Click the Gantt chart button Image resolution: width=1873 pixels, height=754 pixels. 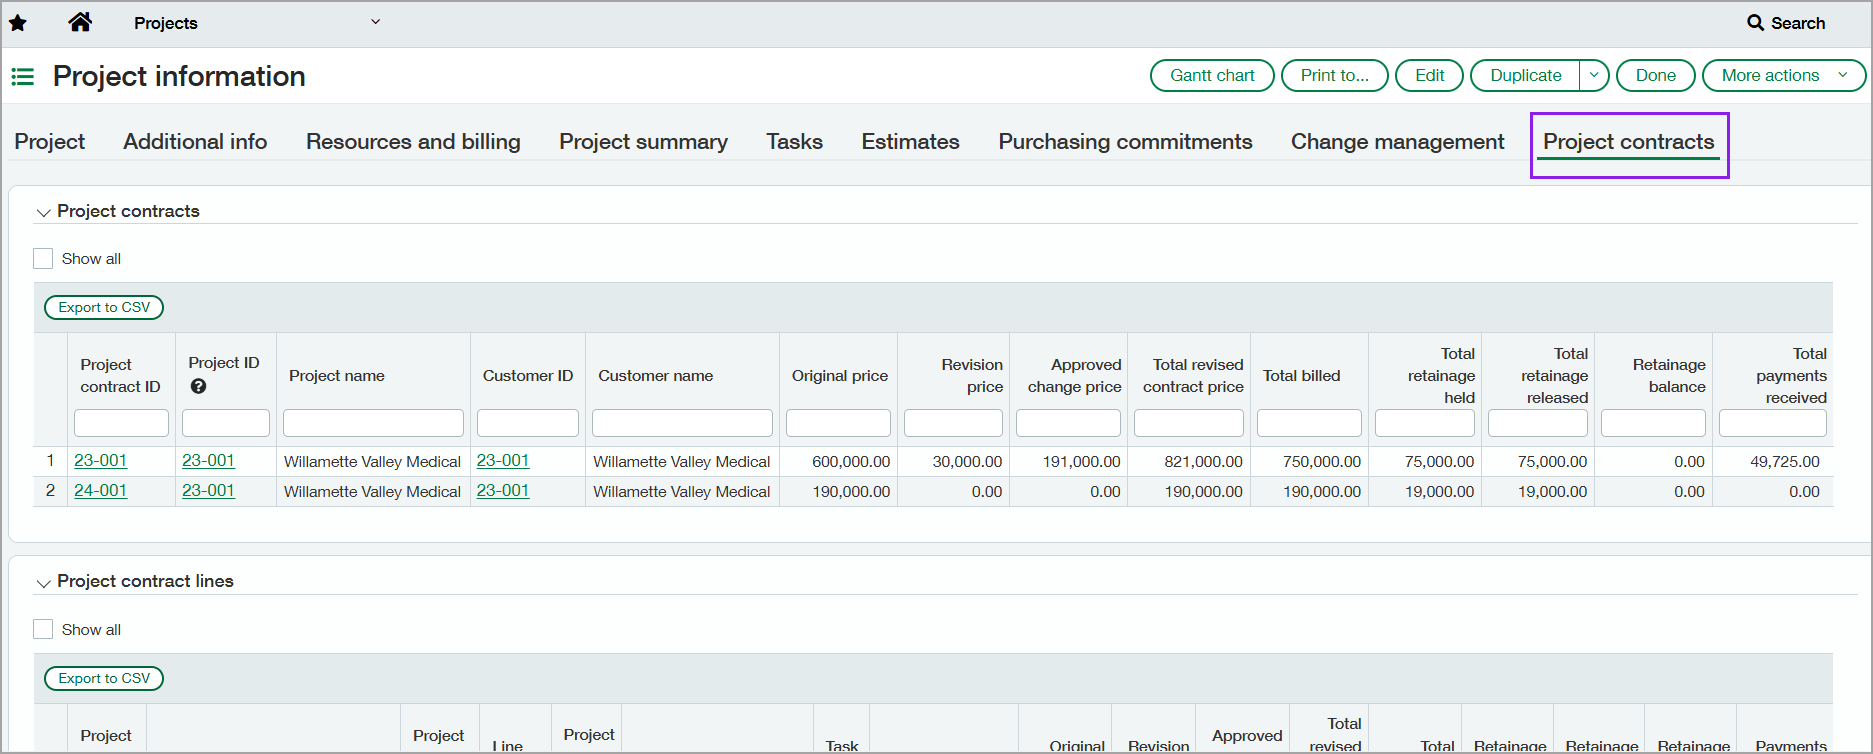(x=1212, y=76)
